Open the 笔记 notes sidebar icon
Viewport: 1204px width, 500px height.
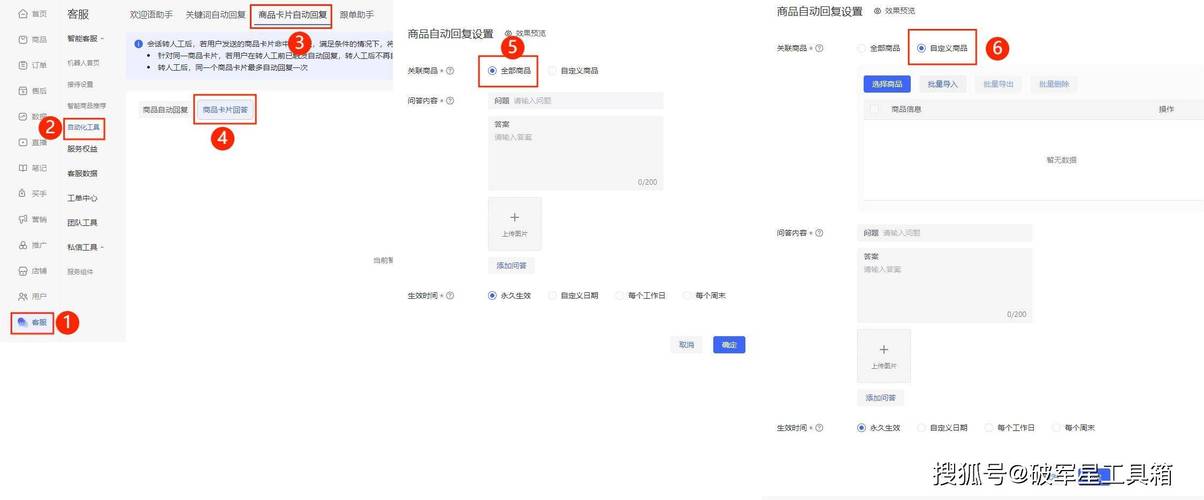click(23, 168)
